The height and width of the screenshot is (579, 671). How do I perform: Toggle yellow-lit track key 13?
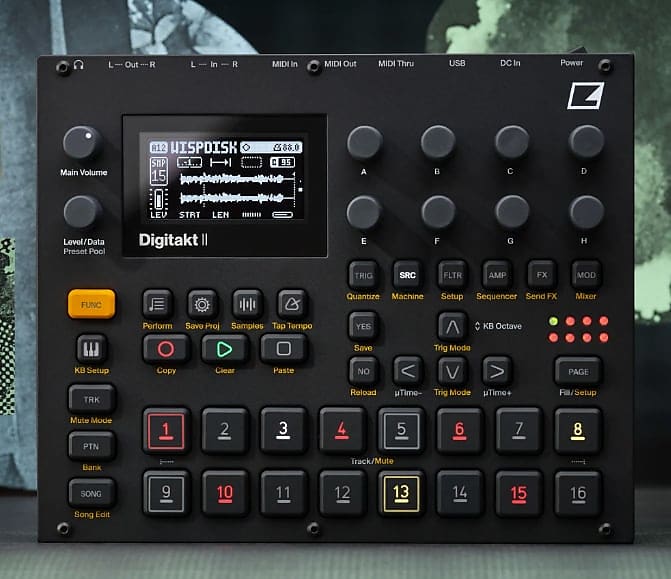tap(401, 494)
